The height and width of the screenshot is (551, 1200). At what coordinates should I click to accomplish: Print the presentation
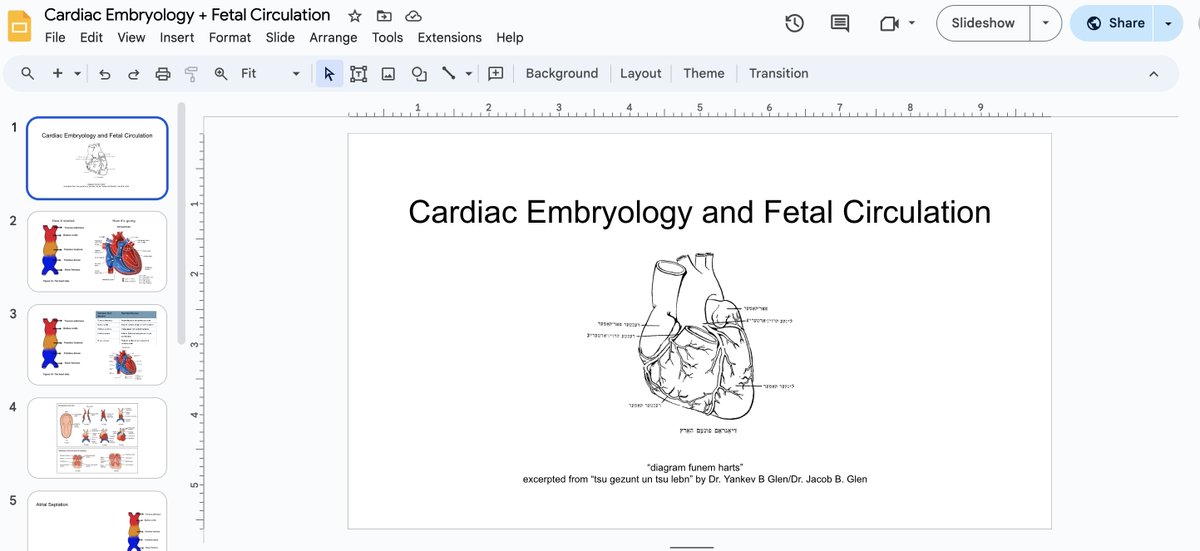[x=163, y=73]
